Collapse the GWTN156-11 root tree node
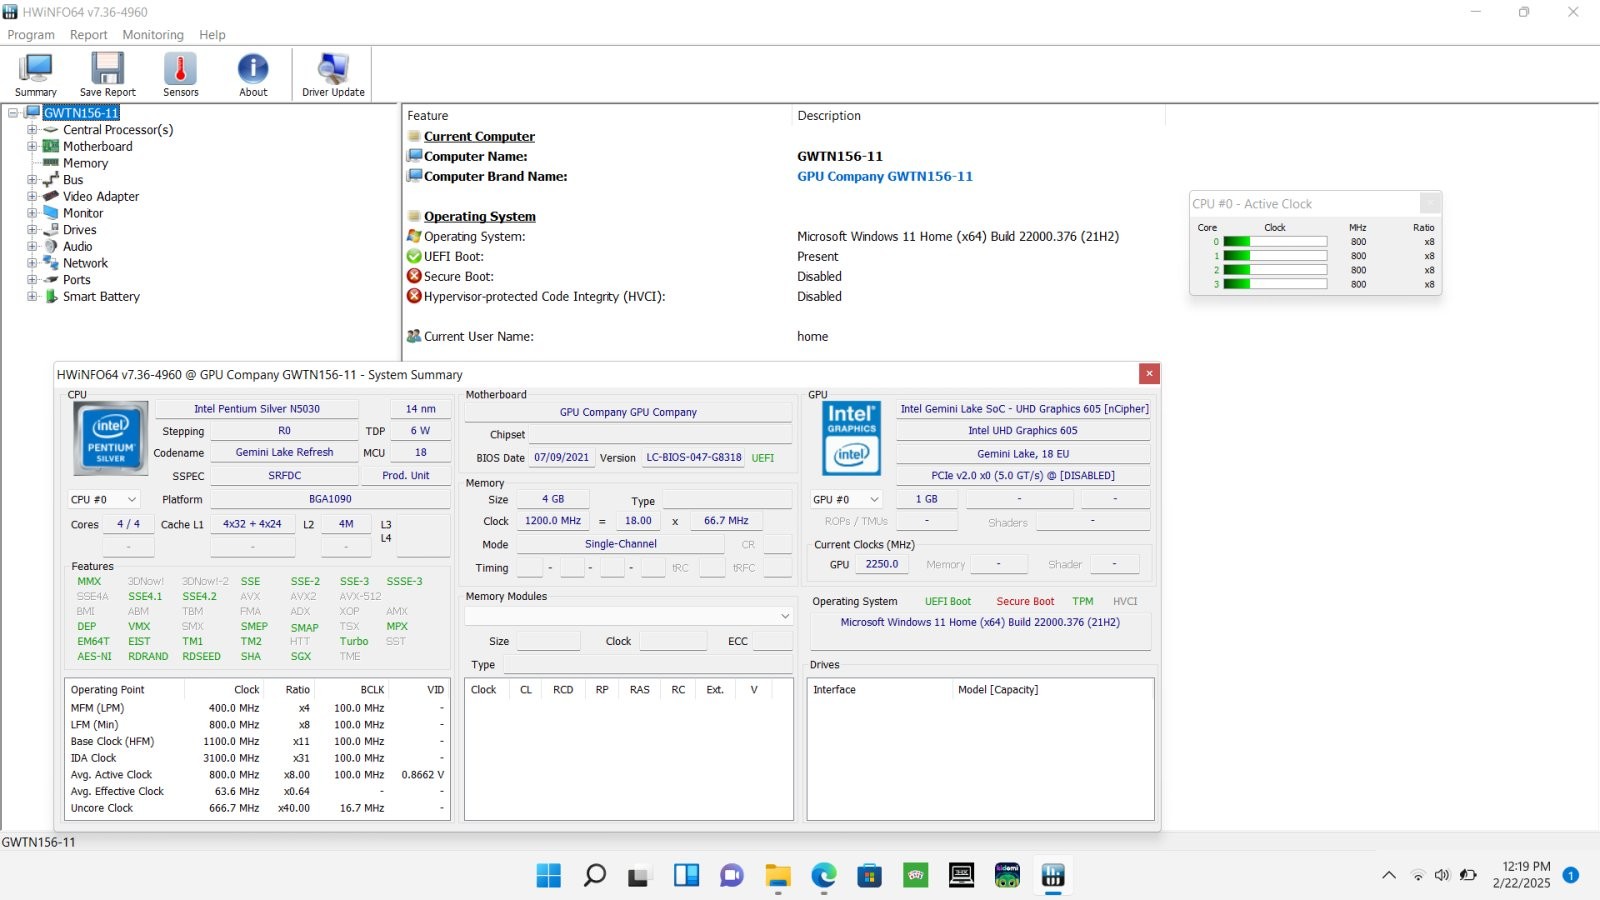This screenshot has height=900, width=1600. coord(13,113)
